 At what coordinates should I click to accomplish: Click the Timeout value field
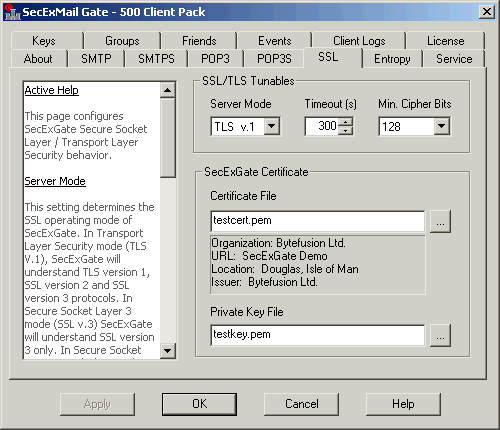(322, 126)
